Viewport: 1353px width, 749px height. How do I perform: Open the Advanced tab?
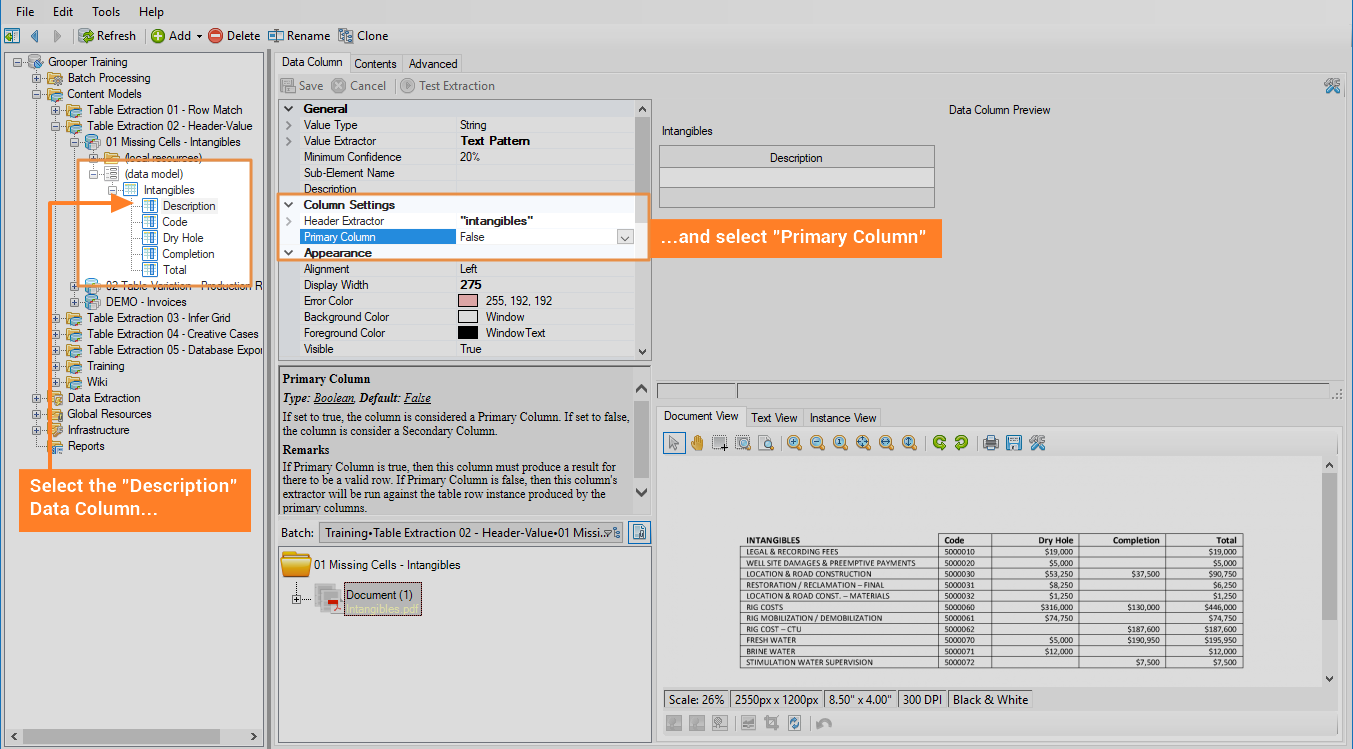click(x=433, y=63)
